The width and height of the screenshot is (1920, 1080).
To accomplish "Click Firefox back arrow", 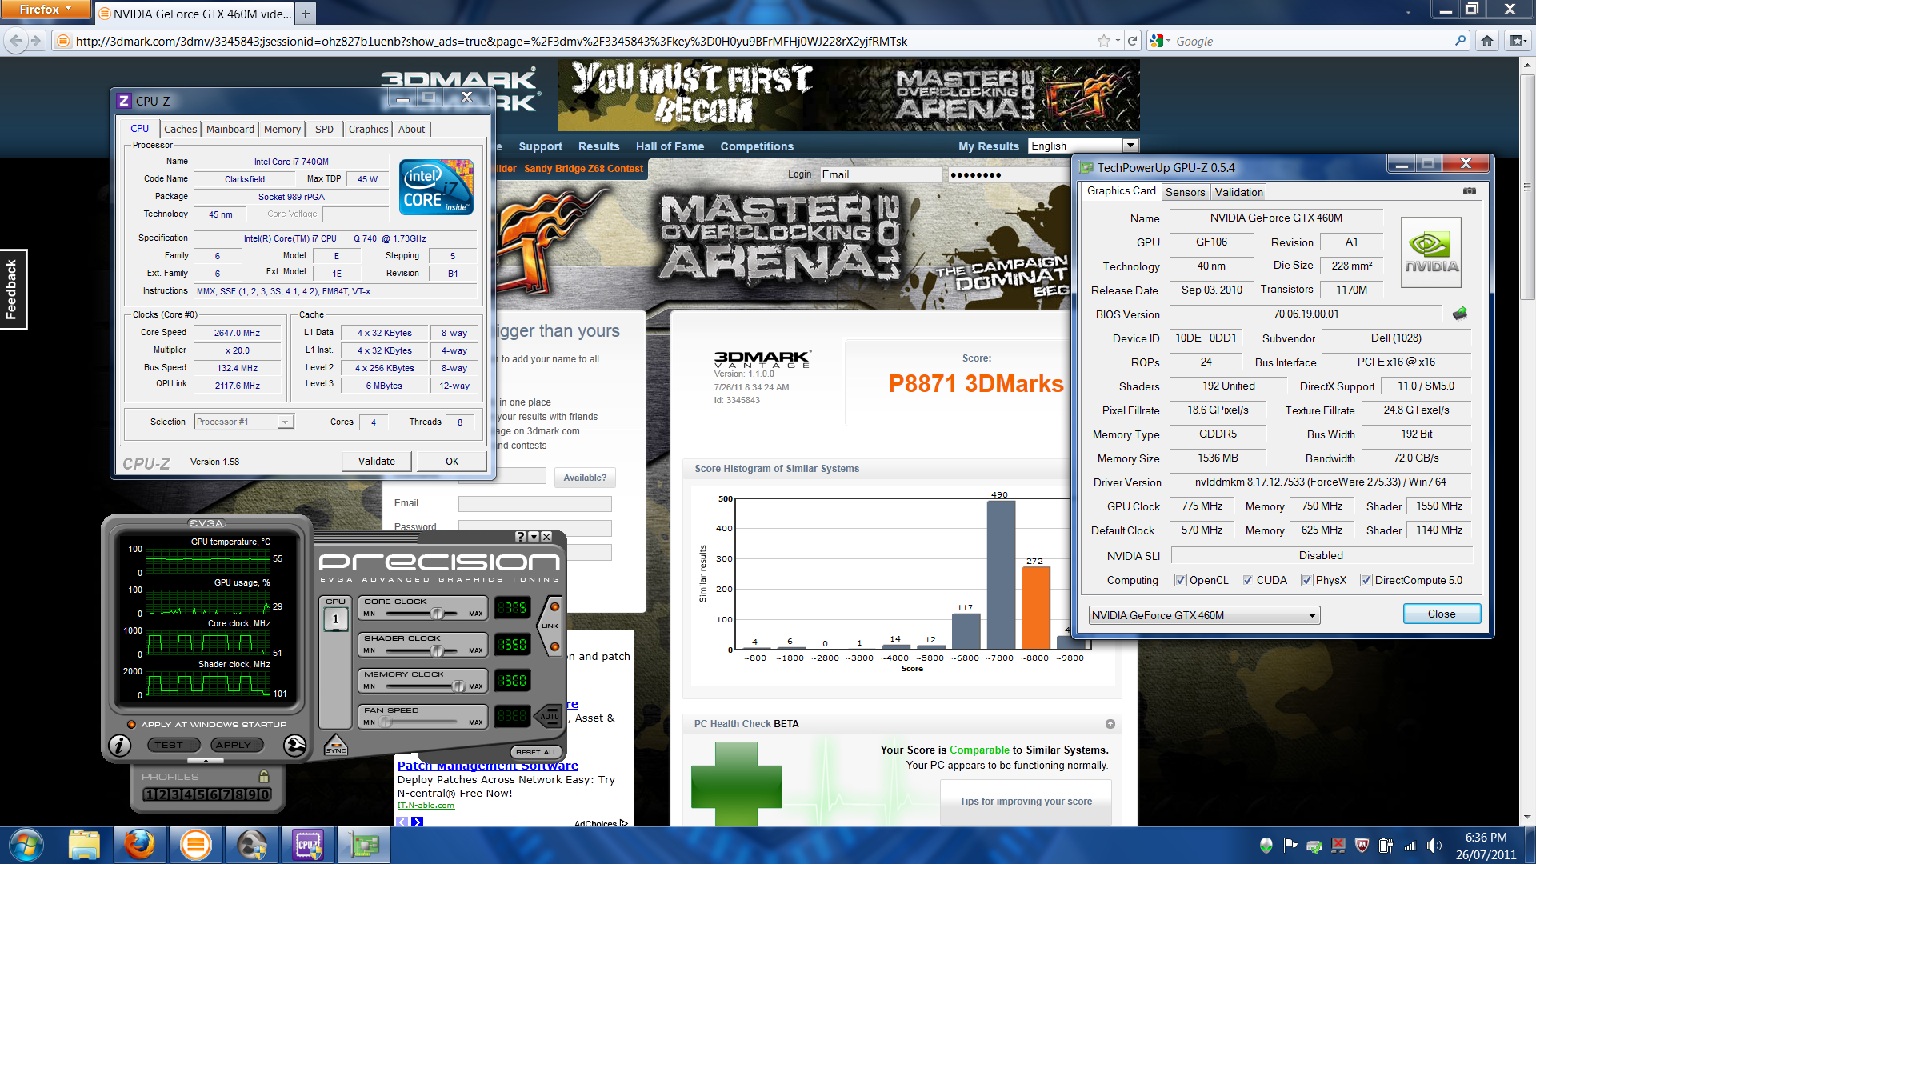I will point(16,41).
